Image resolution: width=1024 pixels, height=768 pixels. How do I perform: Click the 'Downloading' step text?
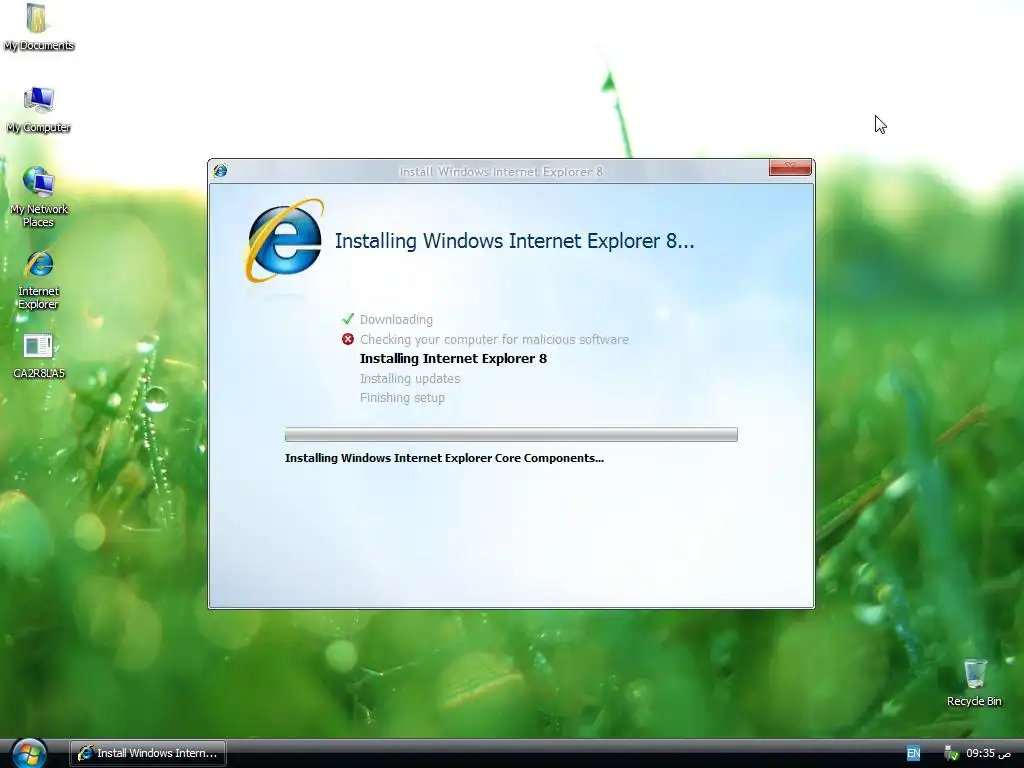pos(396,319)
